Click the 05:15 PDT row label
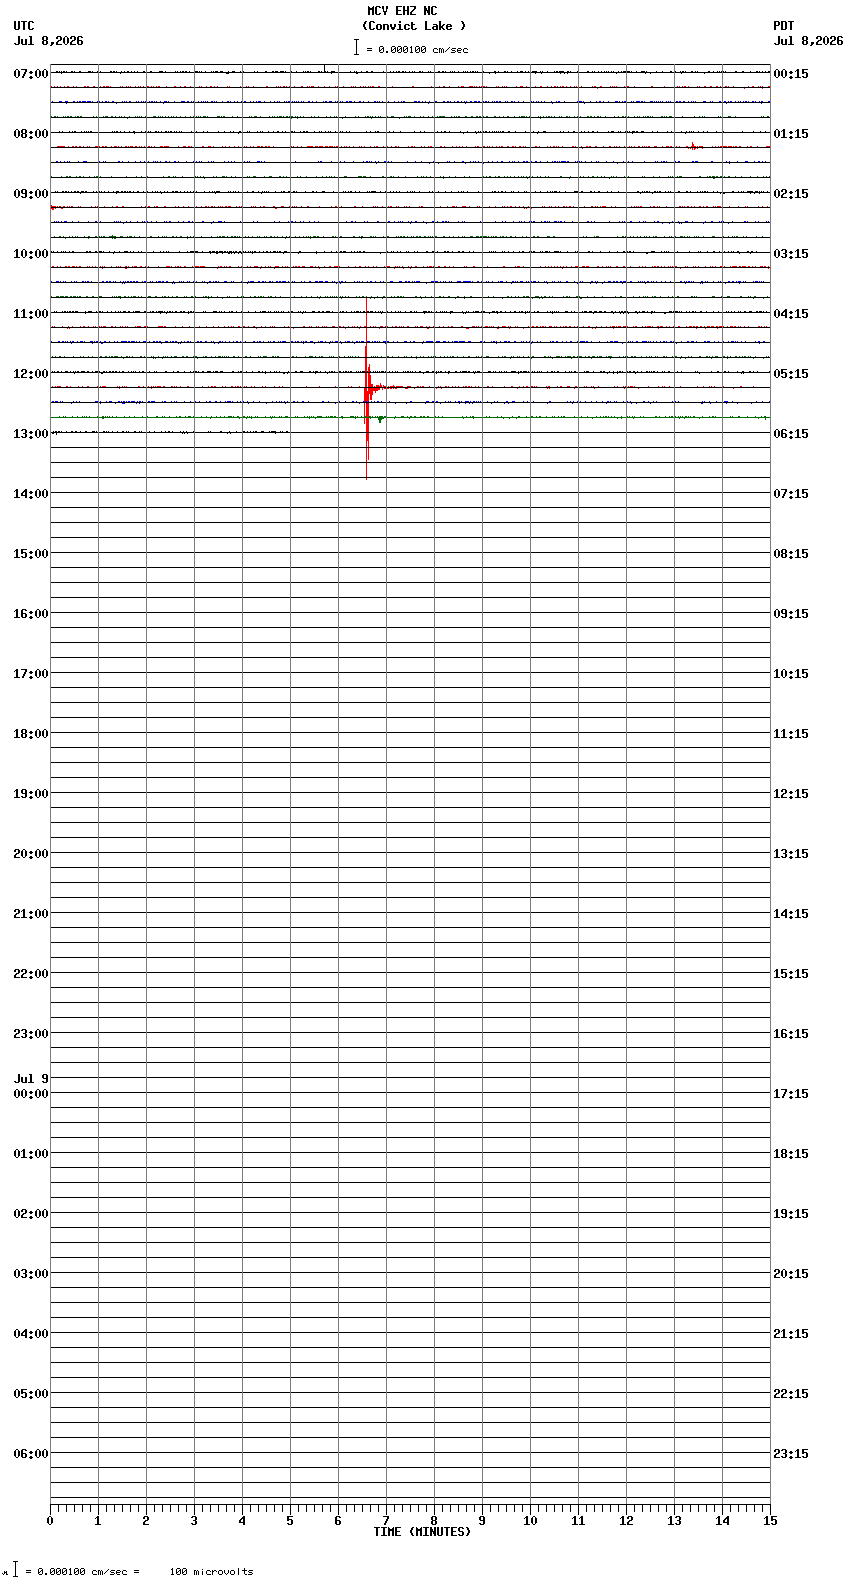The height and width of the screenshot is (1584, 850). coord(791,374)
